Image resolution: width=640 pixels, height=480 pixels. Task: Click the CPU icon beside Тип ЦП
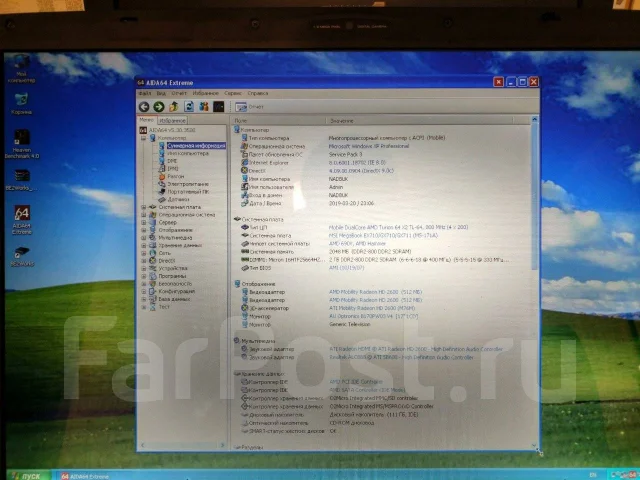(245, 227)
